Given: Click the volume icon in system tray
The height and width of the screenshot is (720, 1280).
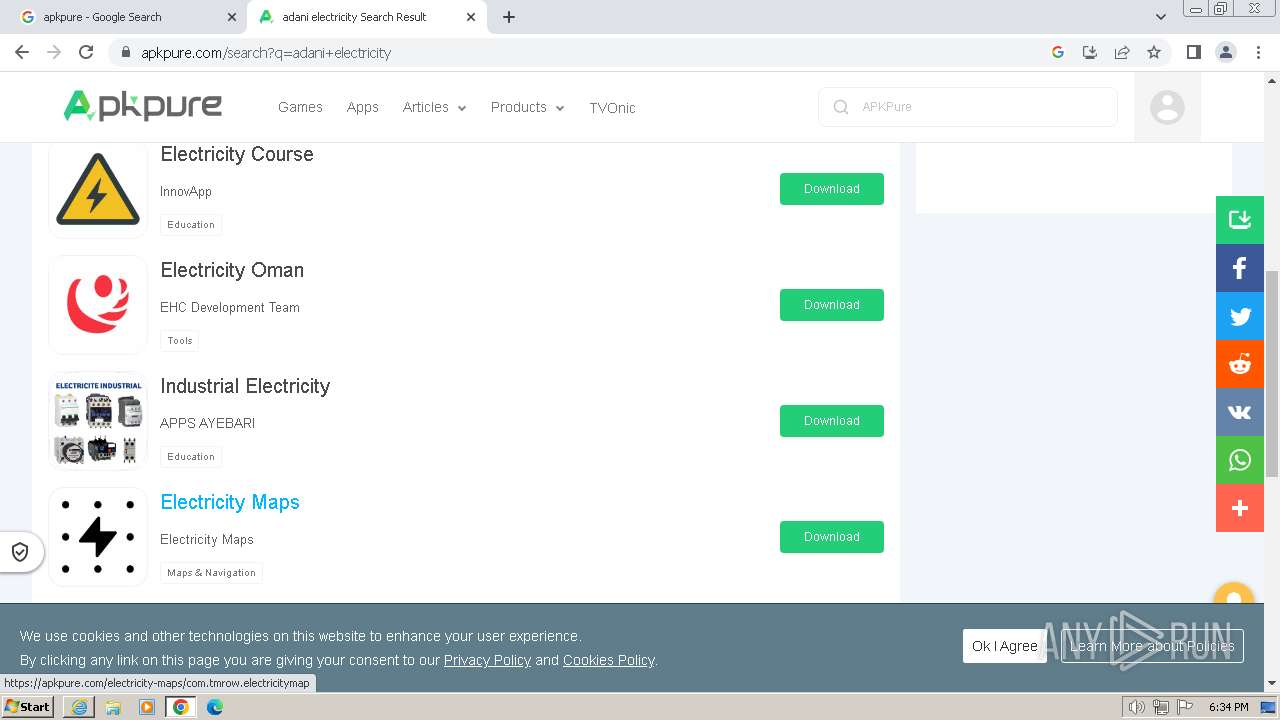Looking at the screenshot, I should tap(1137, 707).
